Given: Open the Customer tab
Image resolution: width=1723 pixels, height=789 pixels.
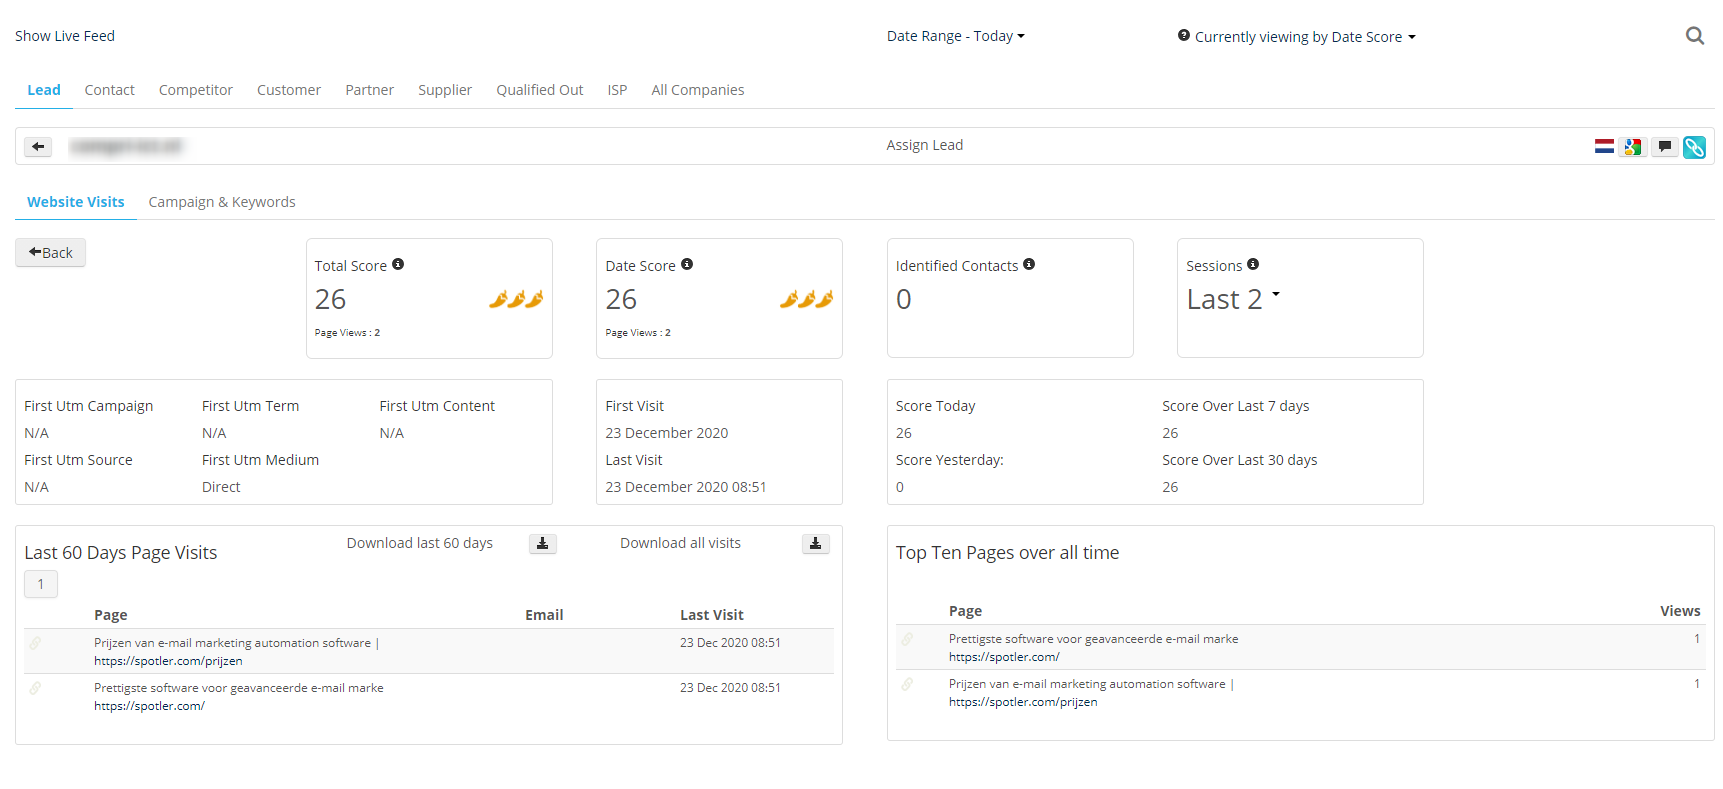Looking at the screenshot, I should (289, 90).
